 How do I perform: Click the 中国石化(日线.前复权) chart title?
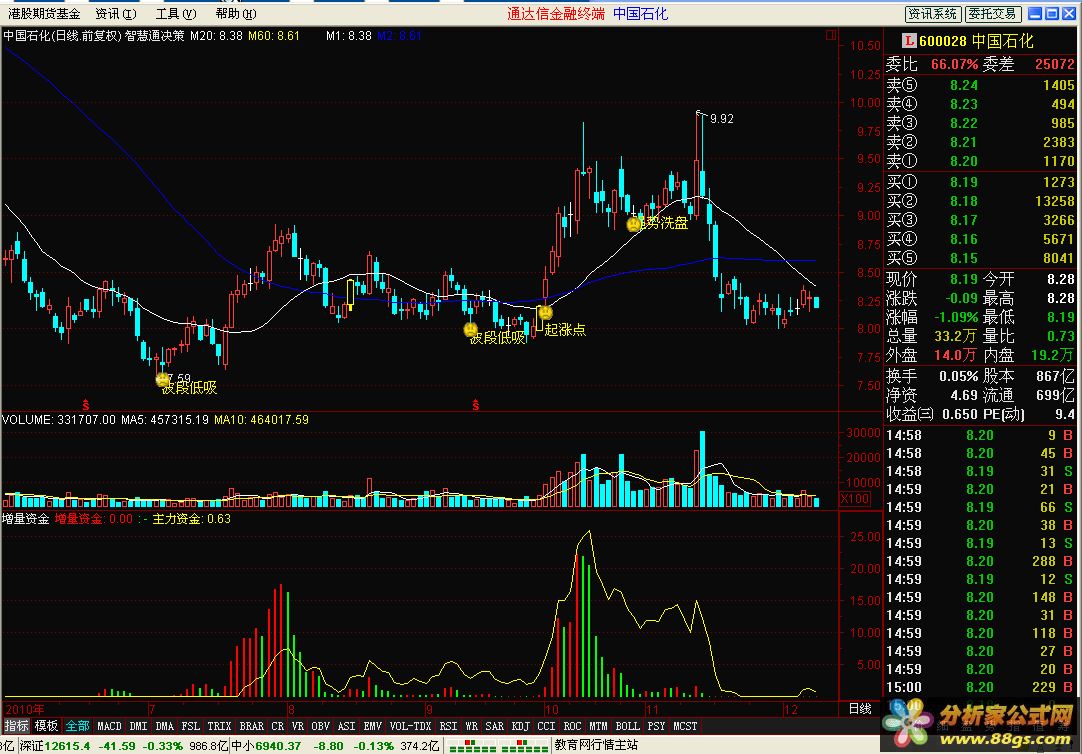pyautogui.click(x=62, y=35)
